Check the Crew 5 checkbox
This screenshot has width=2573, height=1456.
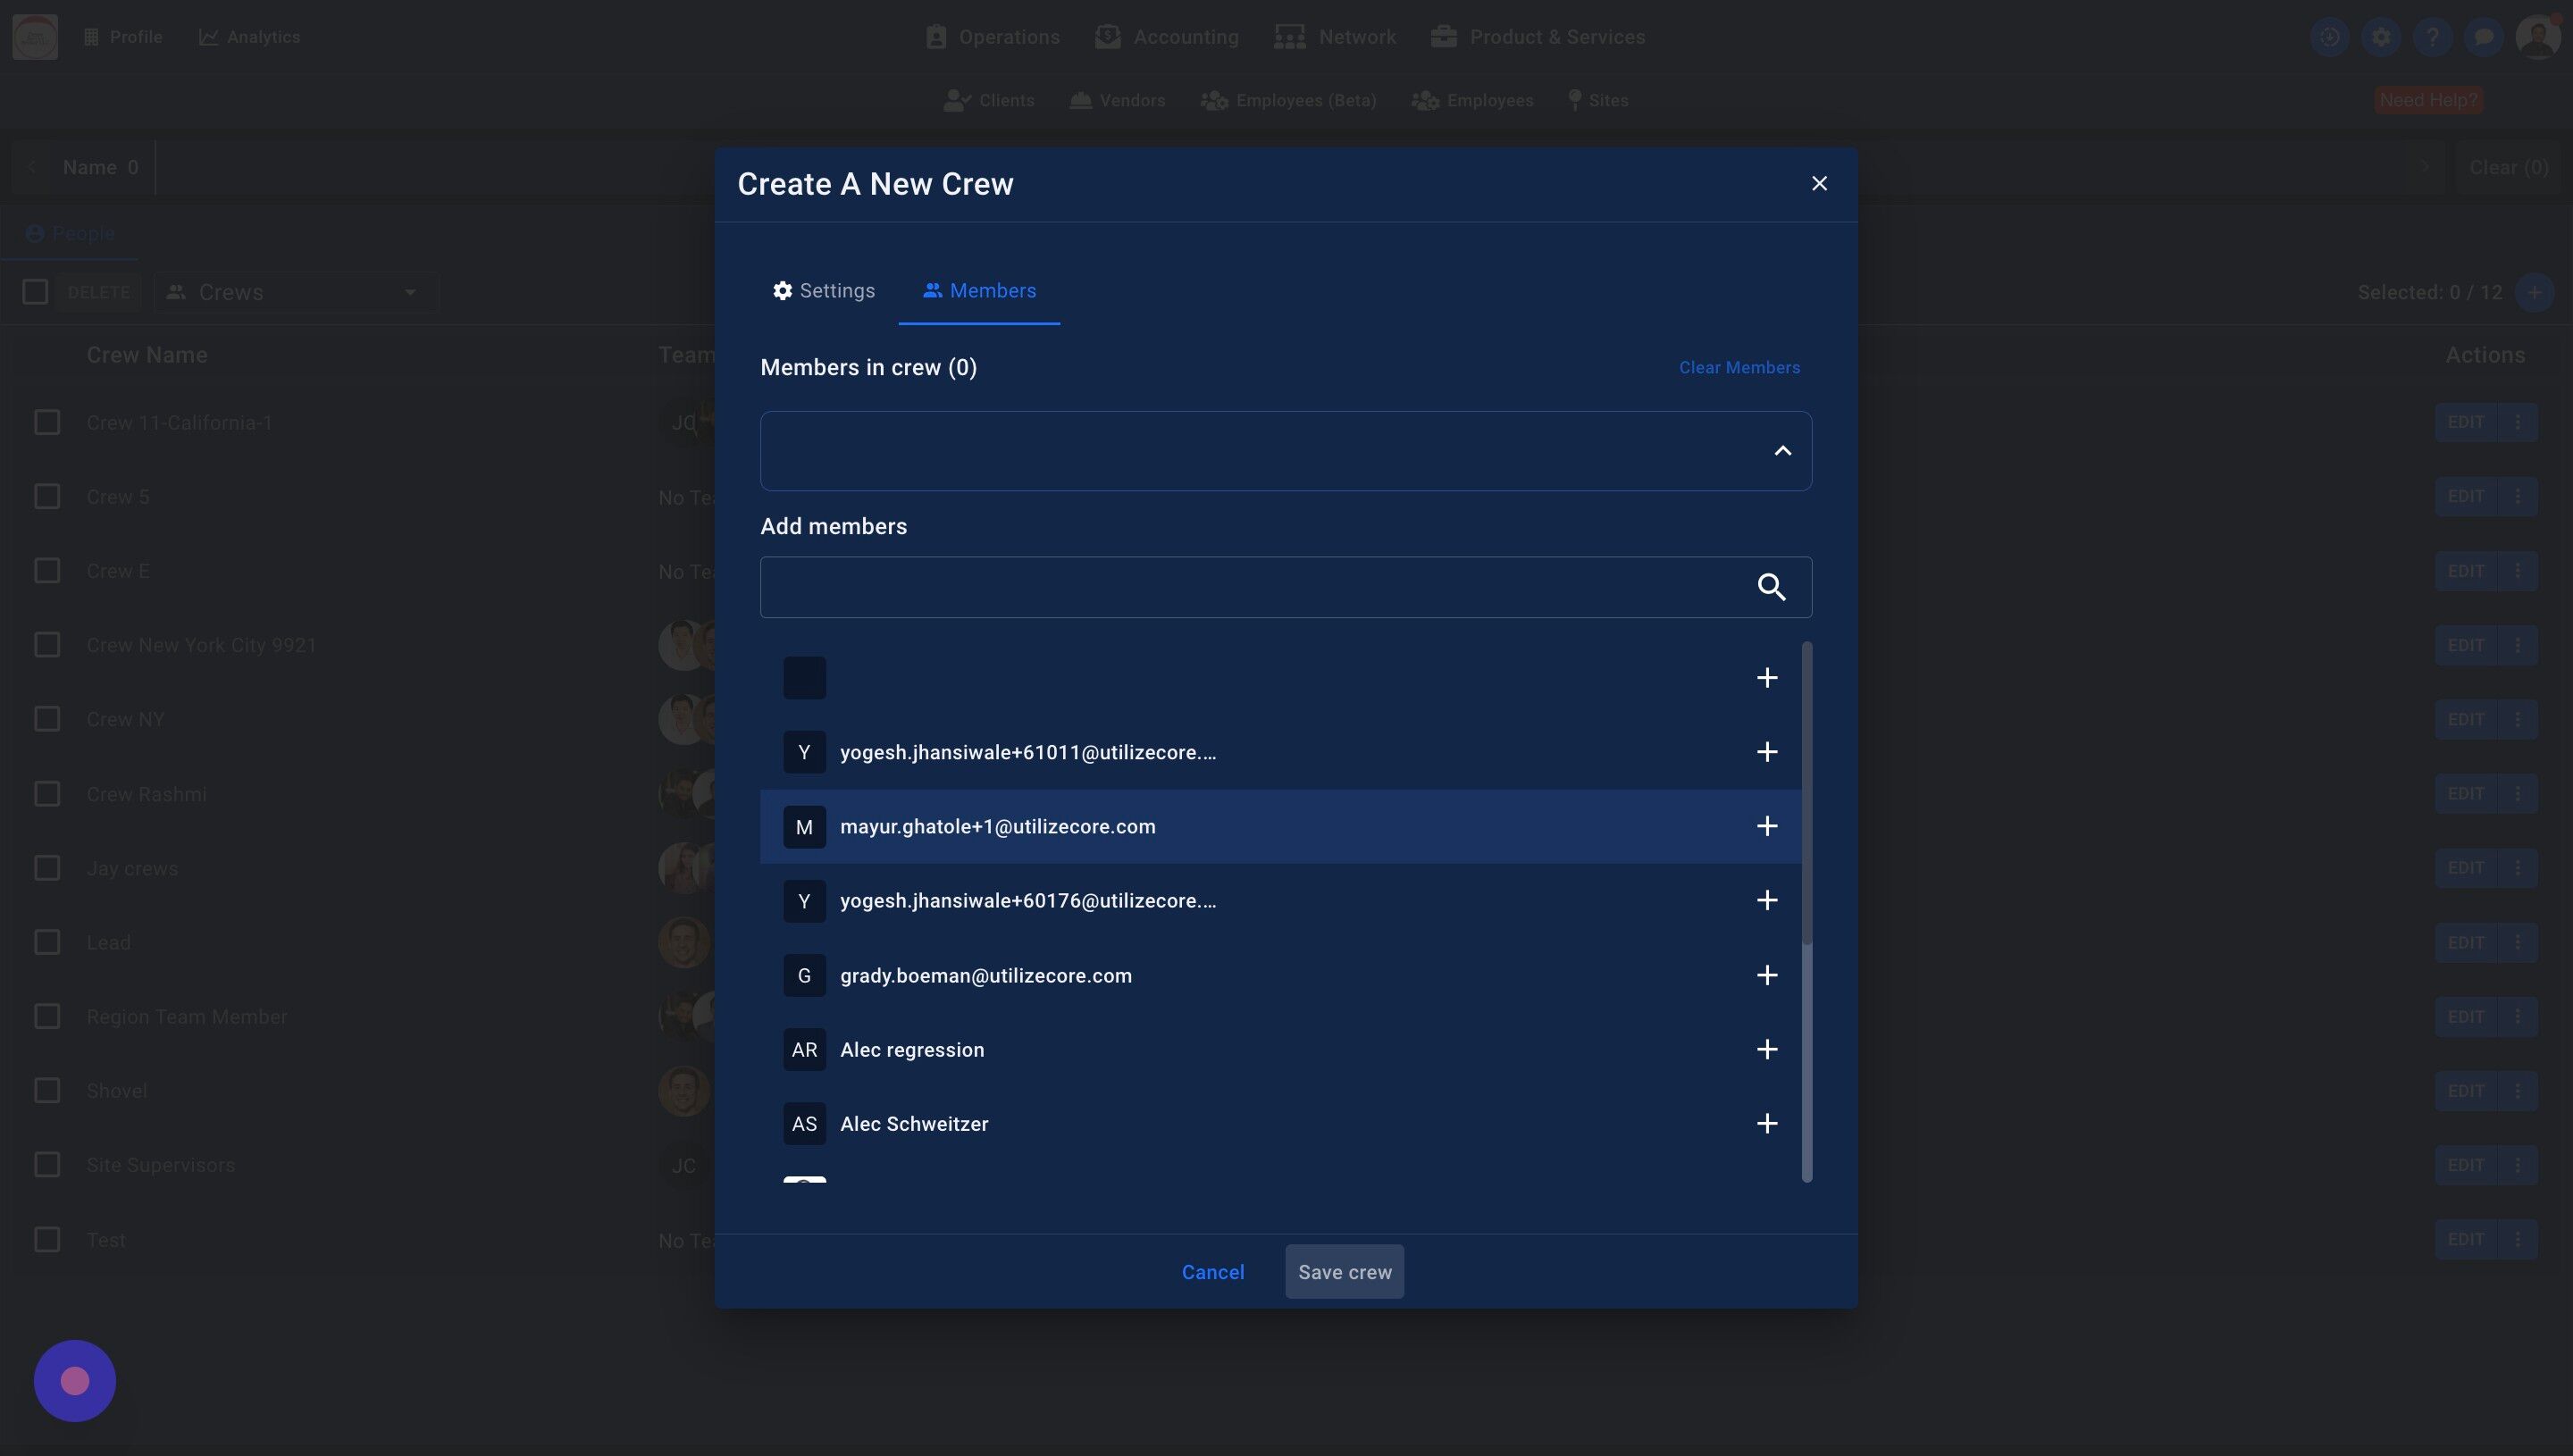pyautogui.click(x=47, y=496)
